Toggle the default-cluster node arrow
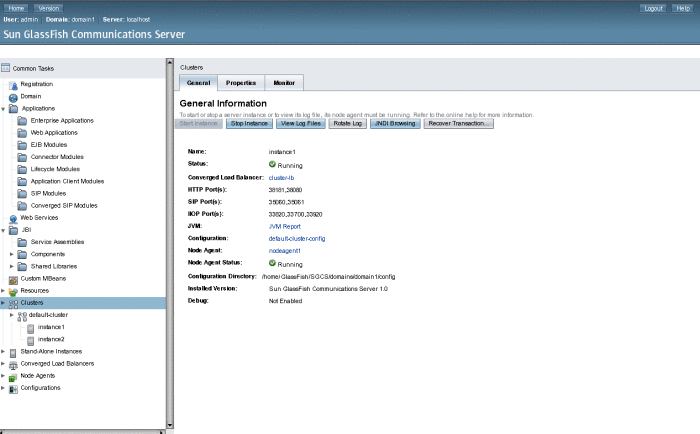Viewport: 700px width, 434px height. tap(12, 315)
